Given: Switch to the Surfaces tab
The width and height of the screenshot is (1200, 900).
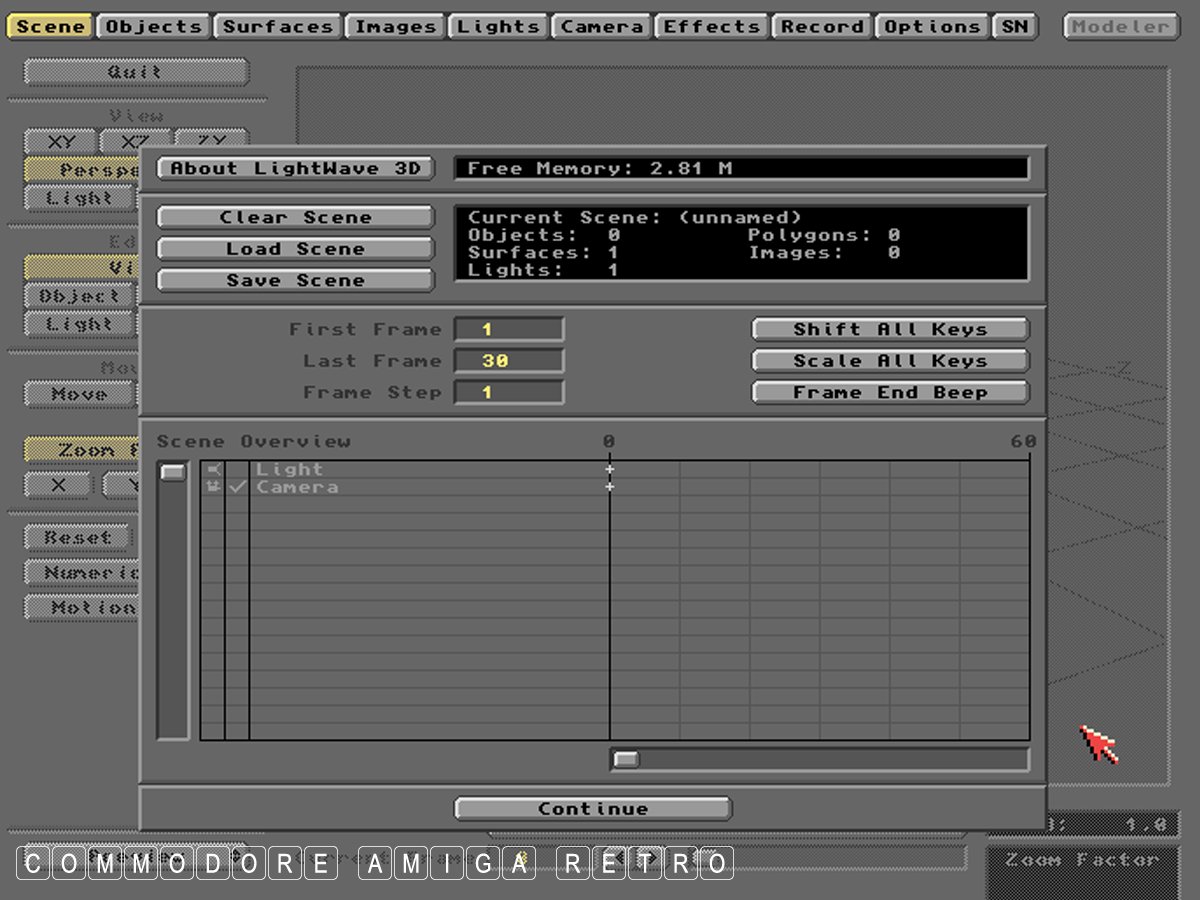Looking at the screenshot, I should click(x=277, y=27).
